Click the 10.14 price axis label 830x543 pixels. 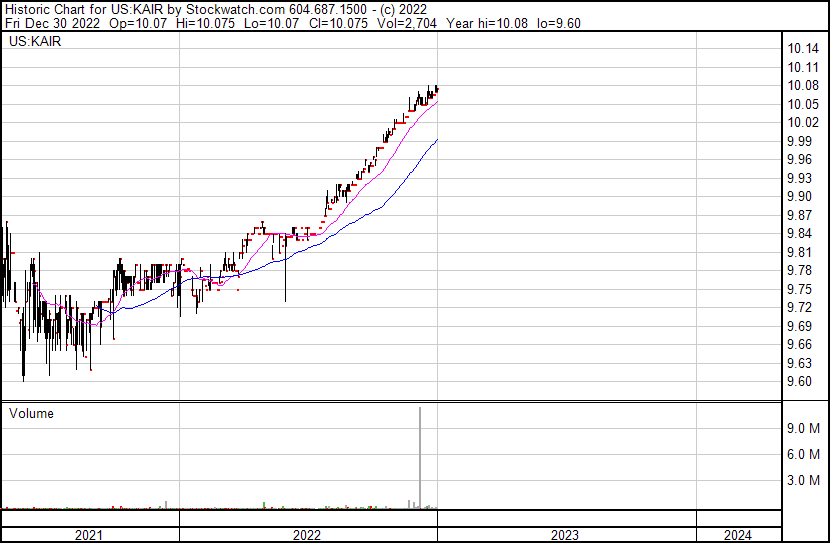point(803,49)
